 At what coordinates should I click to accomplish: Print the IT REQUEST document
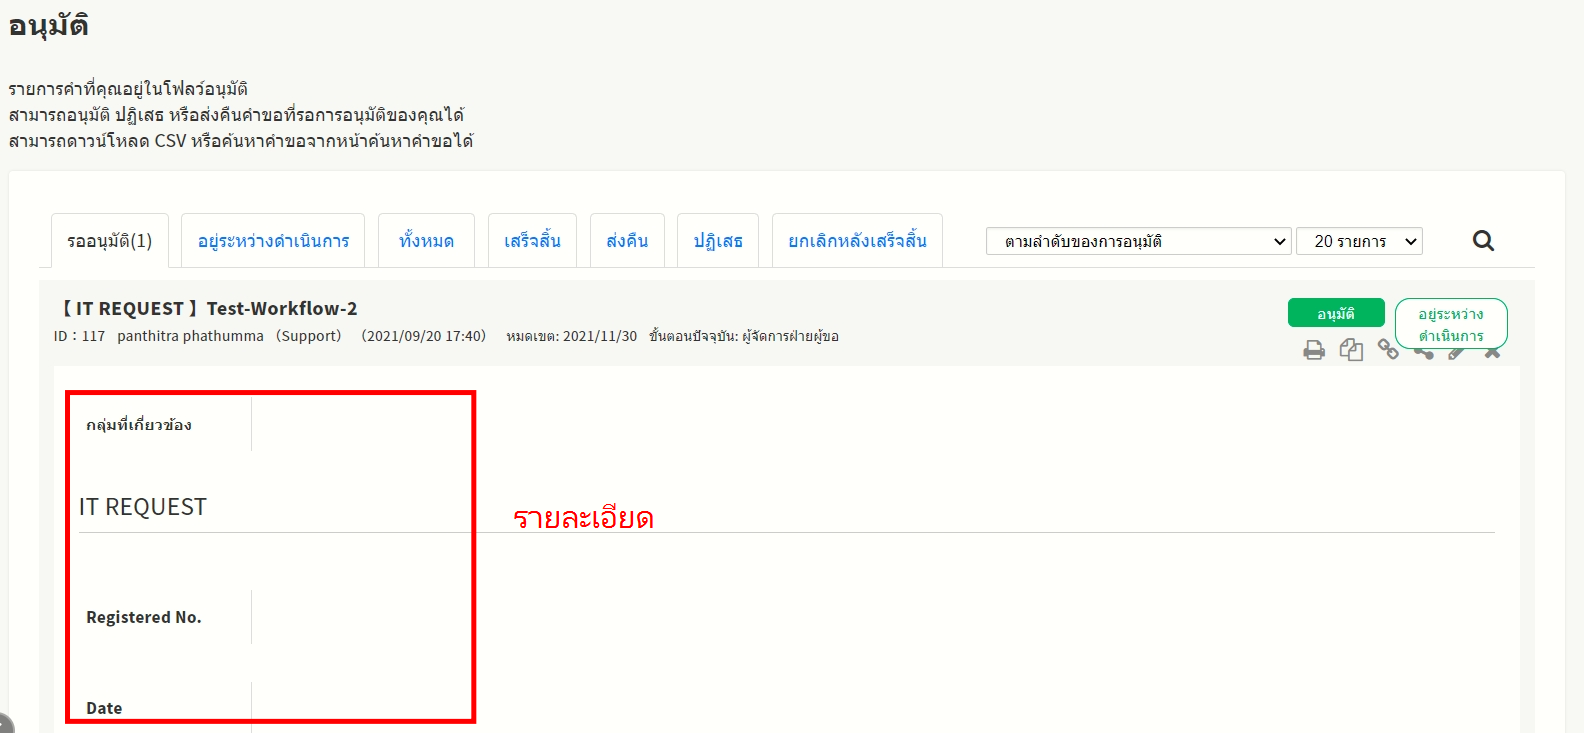(1314, 350)
